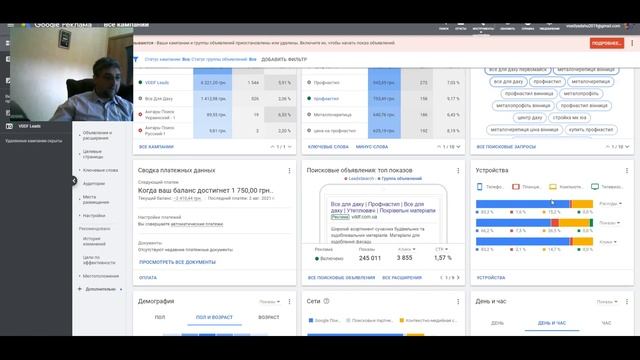640x360 pixels.
Task: Click ПРОСМОТРЕТЬ ВСЕ ДОКУМЕНТЫ link
Action: [x=178, y=262]
